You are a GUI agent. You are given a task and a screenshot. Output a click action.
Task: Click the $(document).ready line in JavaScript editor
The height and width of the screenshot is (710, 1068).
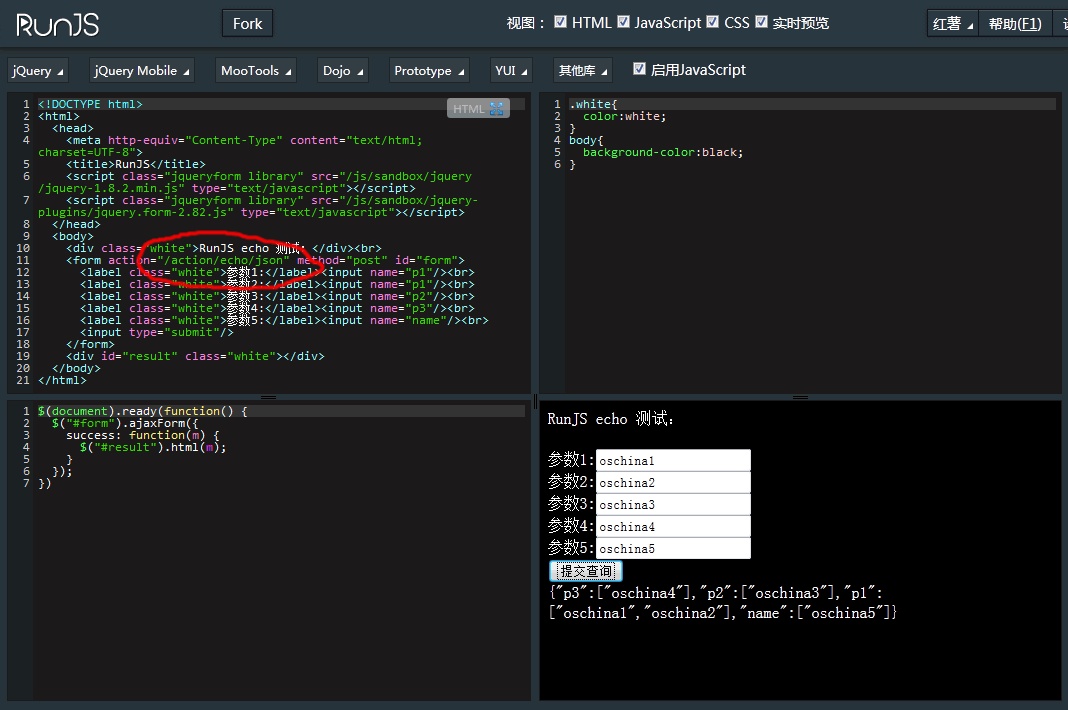pyautogui.click(x=142, y=411)
